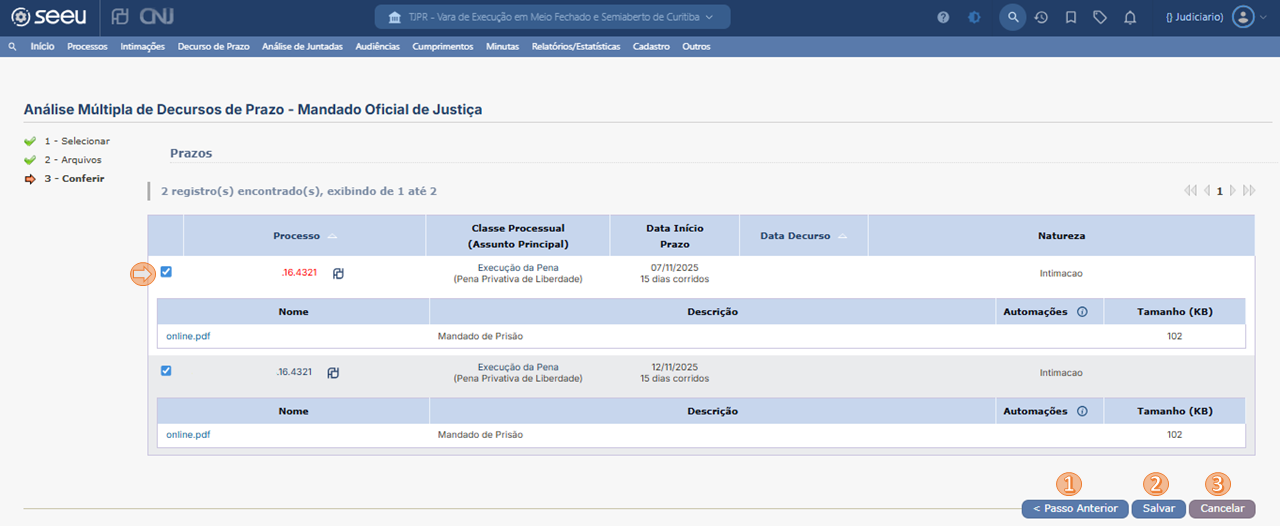The height and width of the screenshot is (526, 1280).
Task: Open second process number .16.4321
Action: [294, 372]
